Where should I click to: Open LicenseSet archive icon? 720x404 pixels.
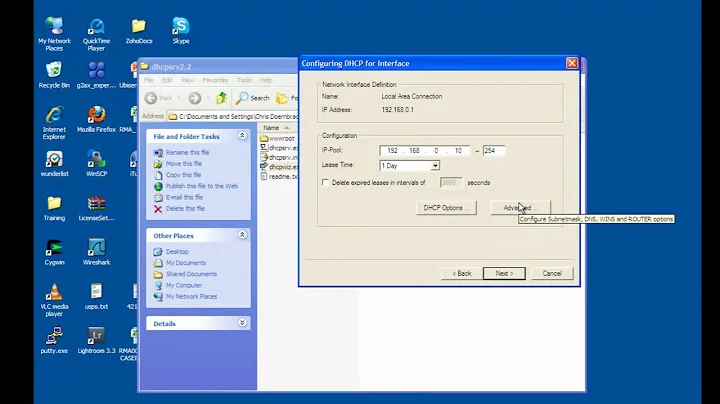click(x=96, y=208)
